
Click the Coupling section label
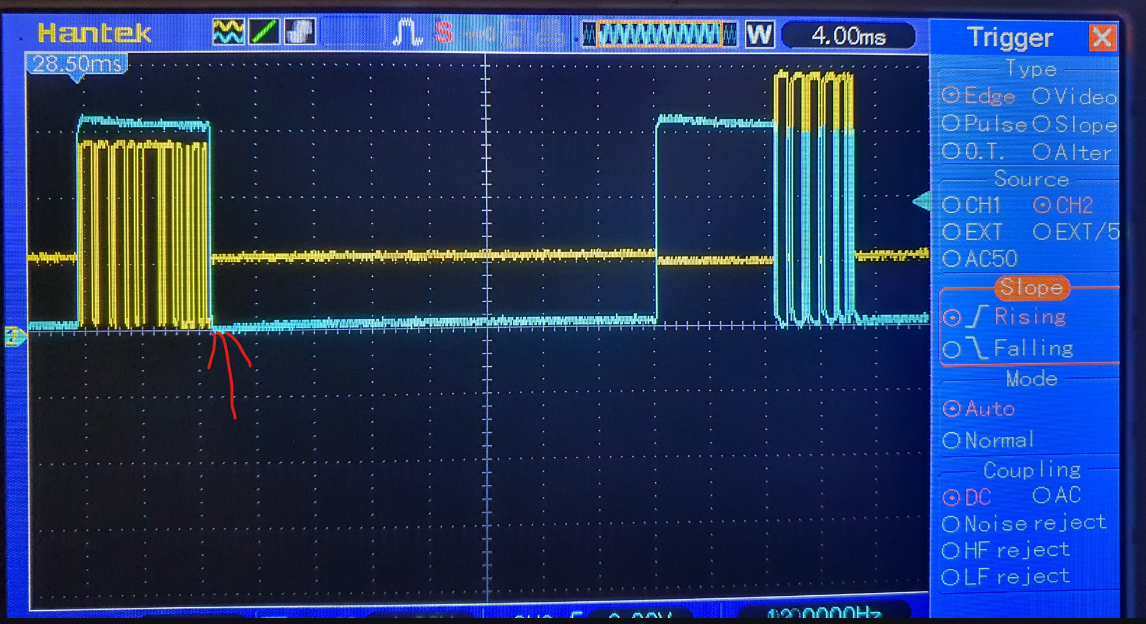click(x=1032, y=470)
